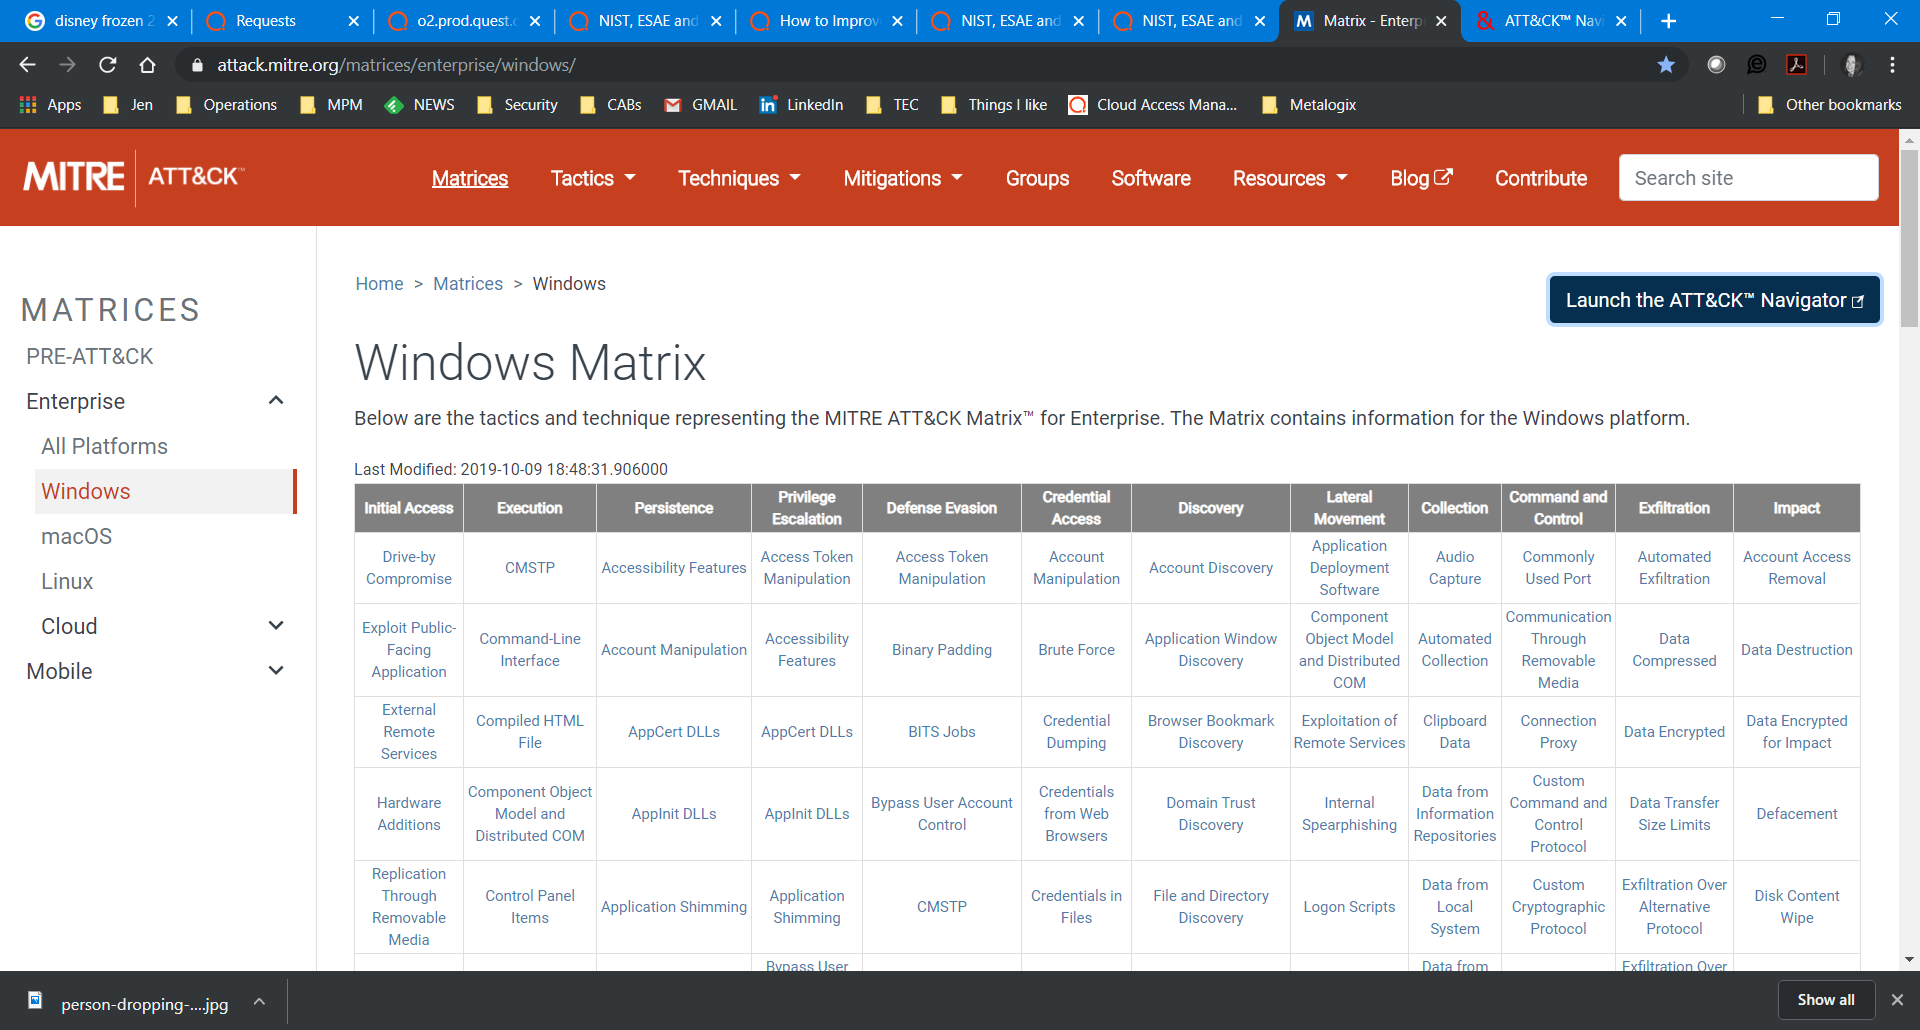Go to Matrices breadcrumb link
Image resolution: width=1920 pixels, height=1030 pixels.
[468, 284]
